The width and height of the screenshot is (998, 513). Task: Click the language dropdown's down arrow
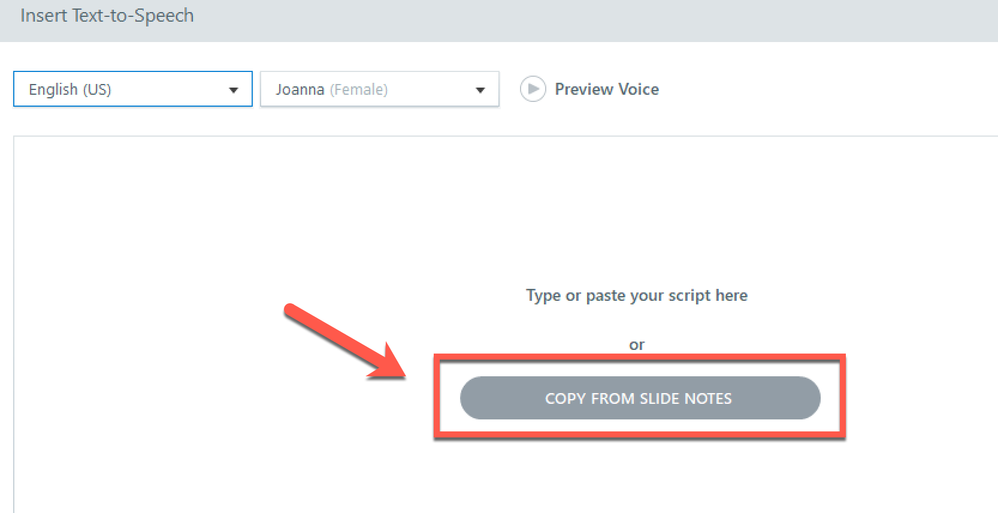point(234,90)
